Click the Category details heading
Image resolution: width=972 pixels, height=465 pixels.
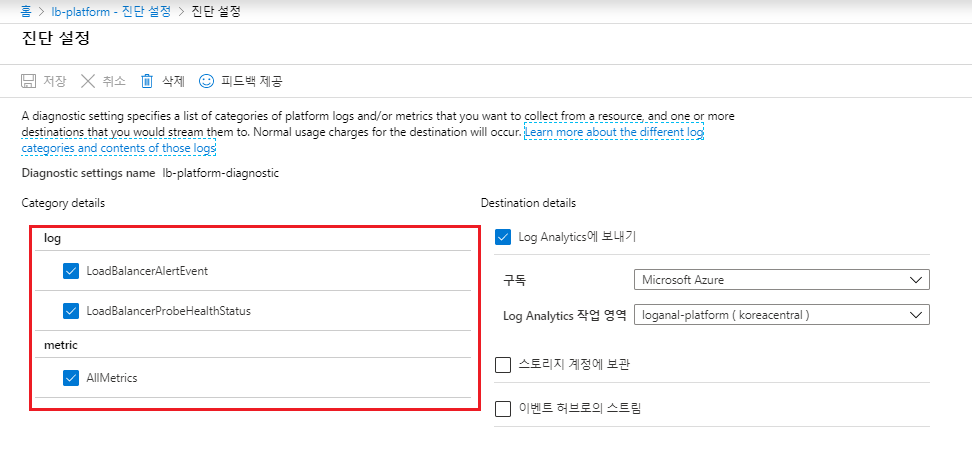(63, 203)
